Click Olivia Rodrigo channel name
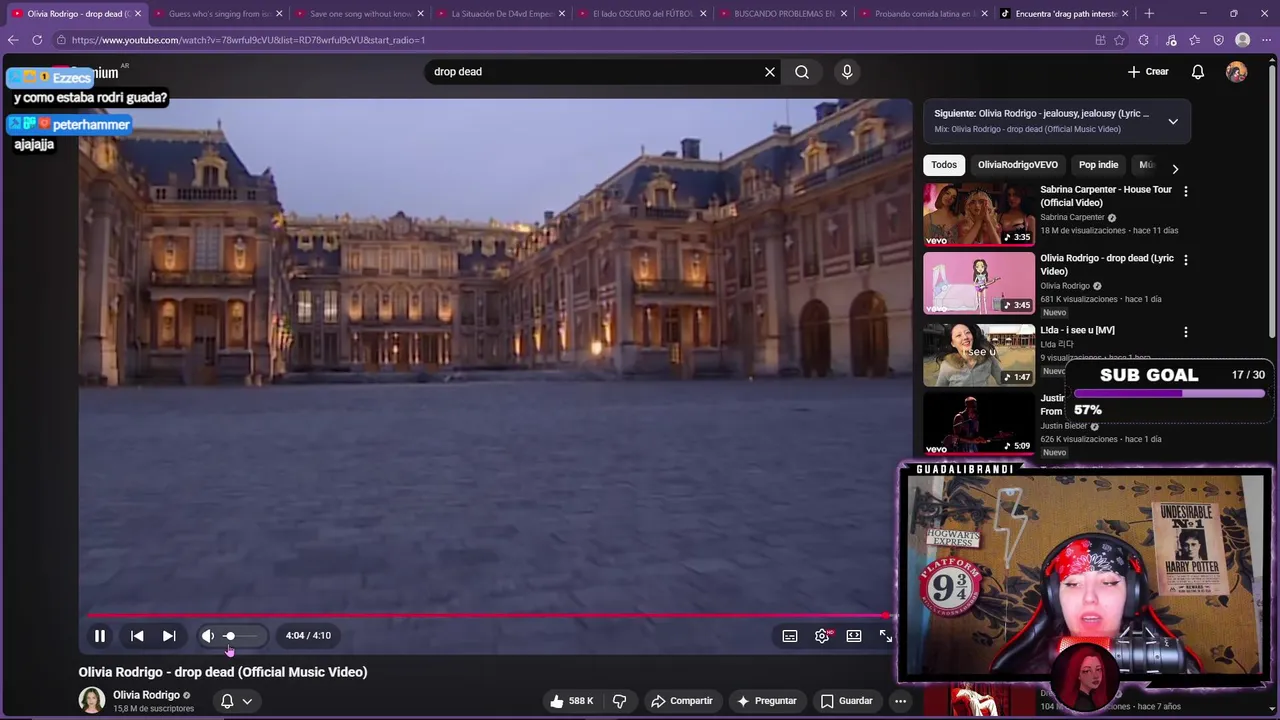Image resolution: width=1280 pixels, height=720 pixels. 146,695
